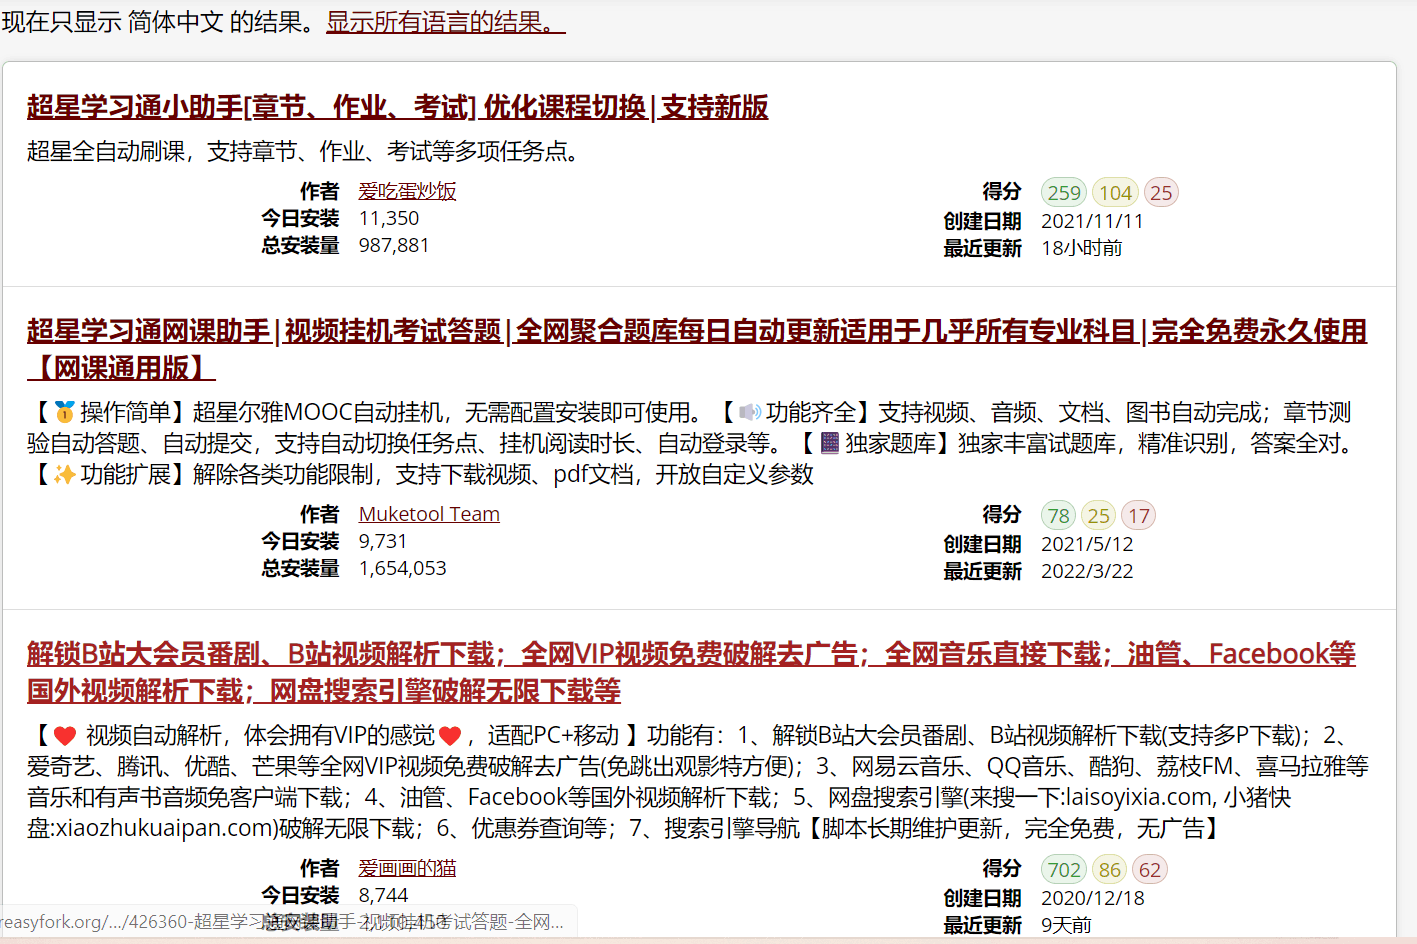Select the updated time 9天前
The width and height of the screenshot is (1417, 944).
1067,925
